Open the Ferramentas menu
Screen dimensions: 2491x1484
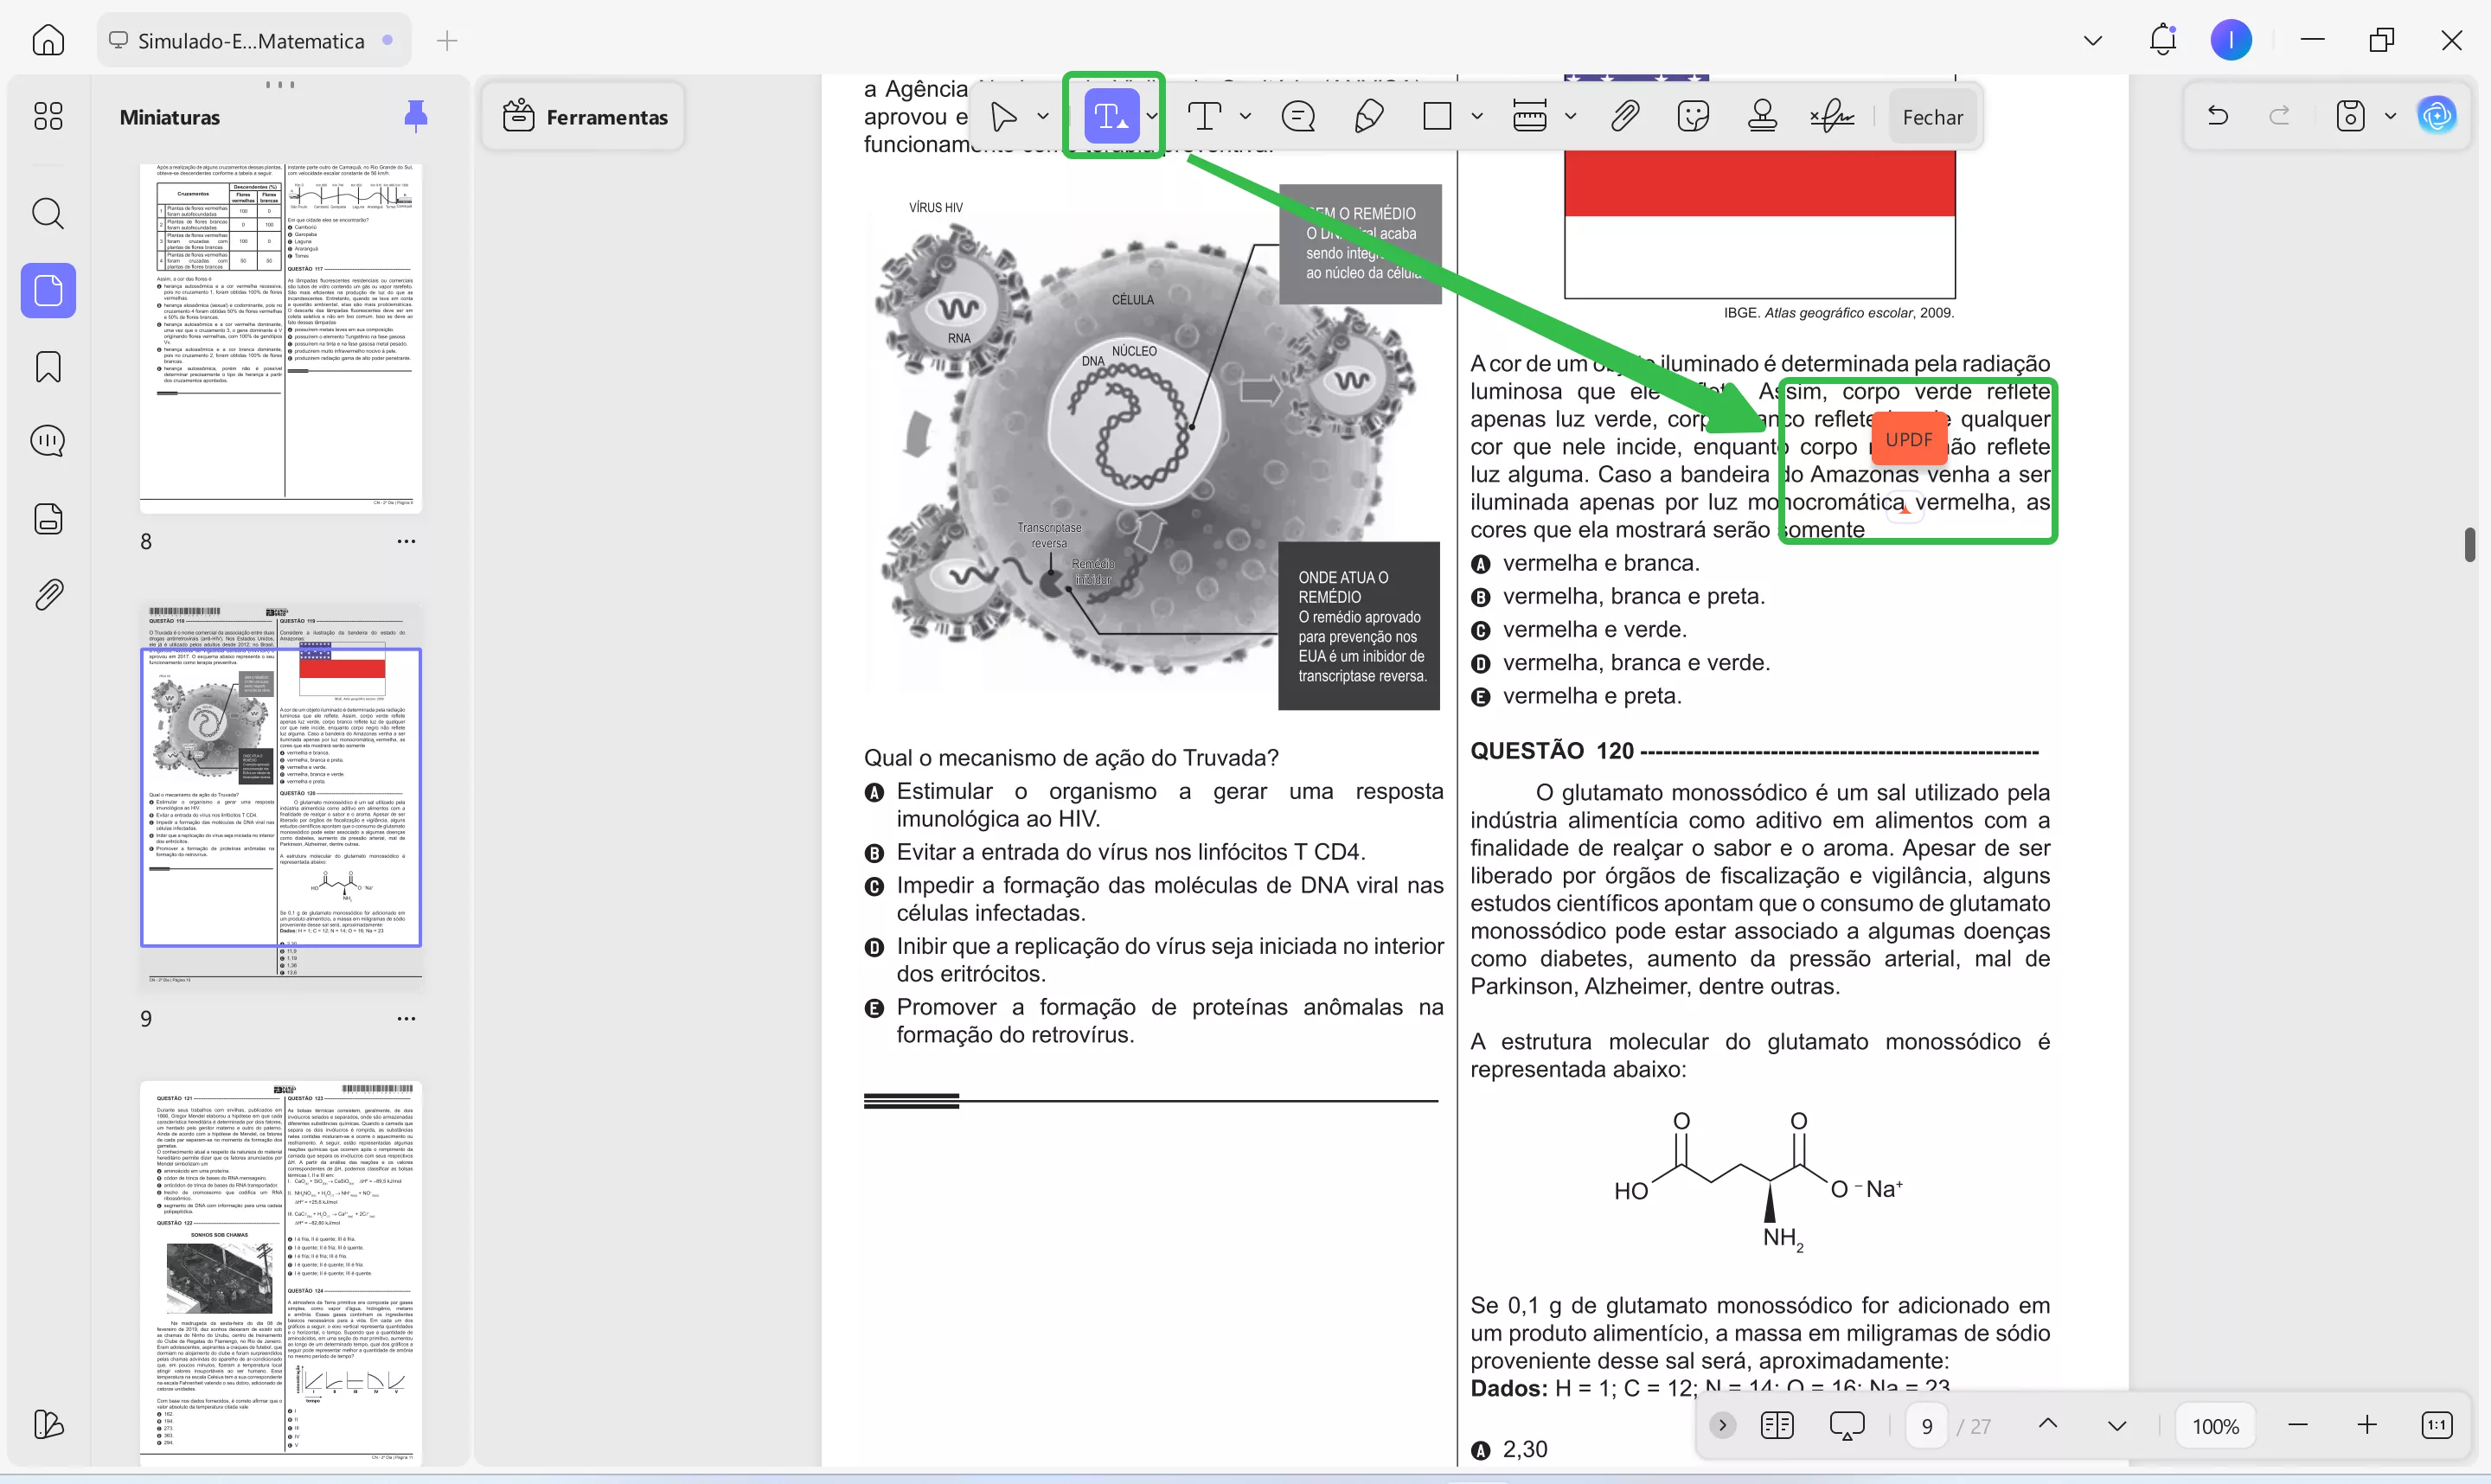pyautogui.click(x=584, y=117)
